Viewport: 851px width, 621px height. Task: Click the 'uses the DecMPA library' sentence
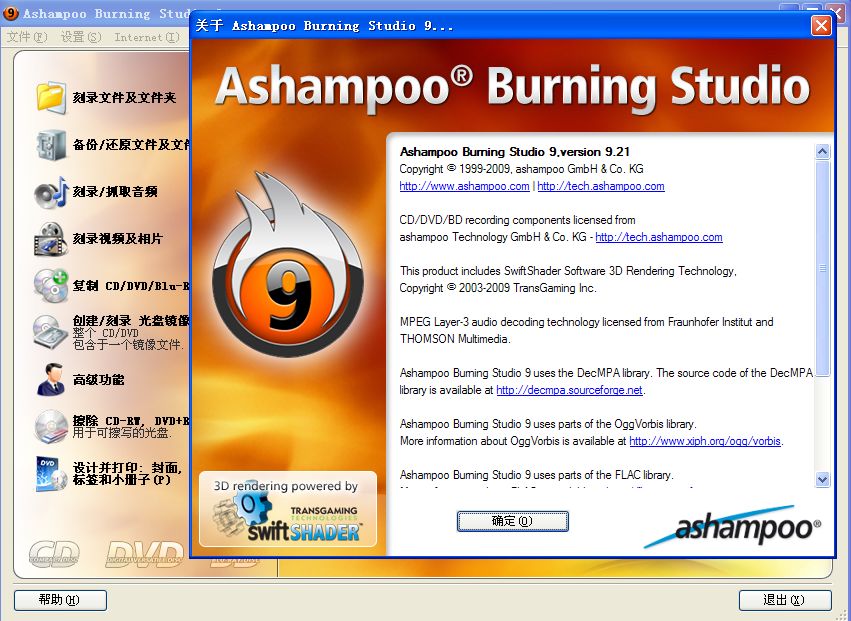[526, 373]
